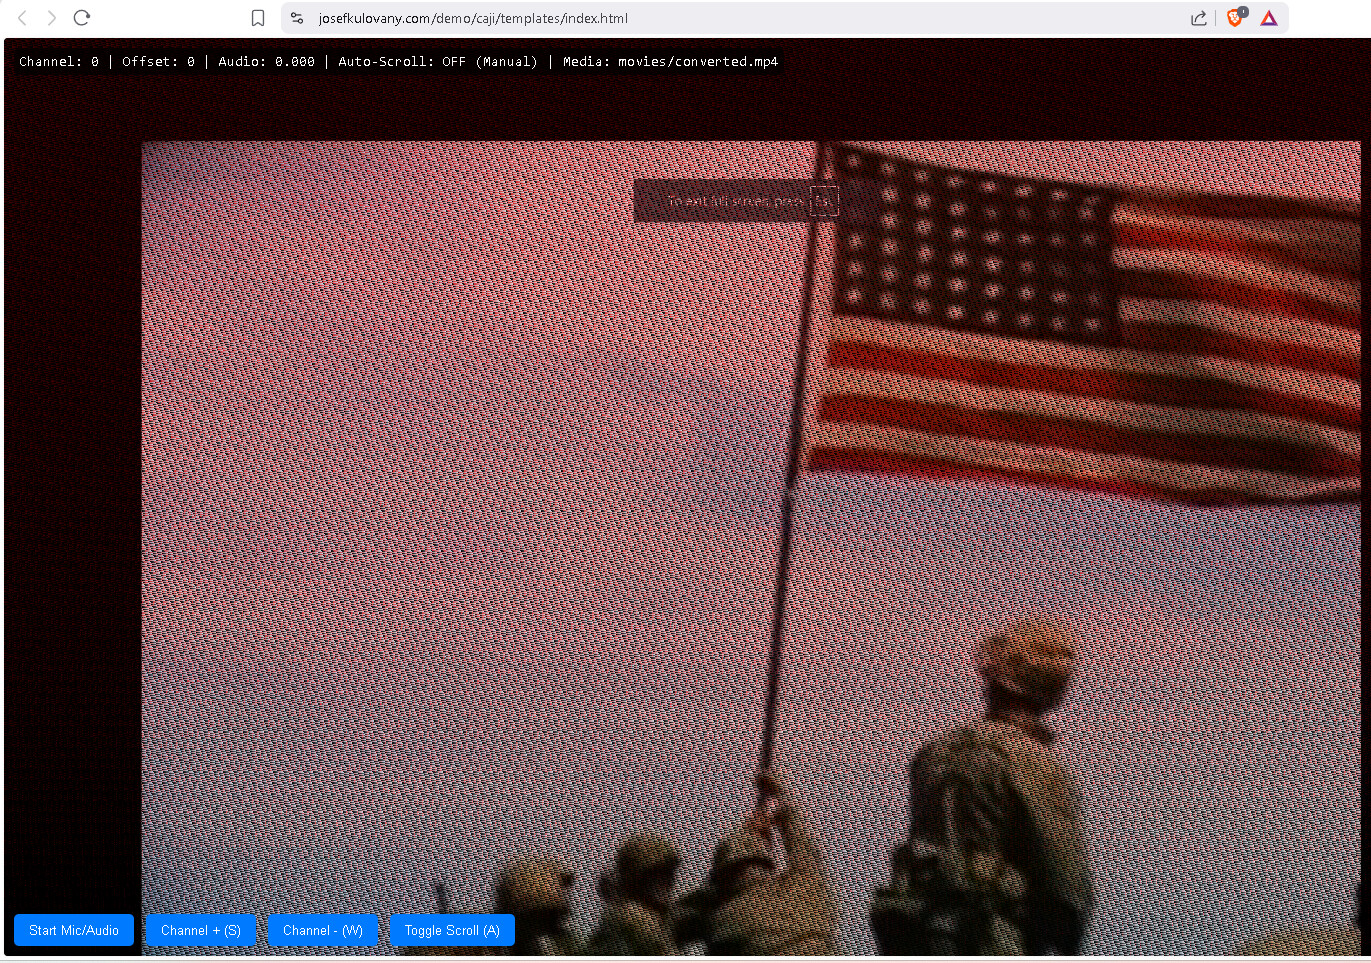Click the Media: movies/converted.mp4 label
The width and height of the screenshot is (1371, 963).
(670, 62)
